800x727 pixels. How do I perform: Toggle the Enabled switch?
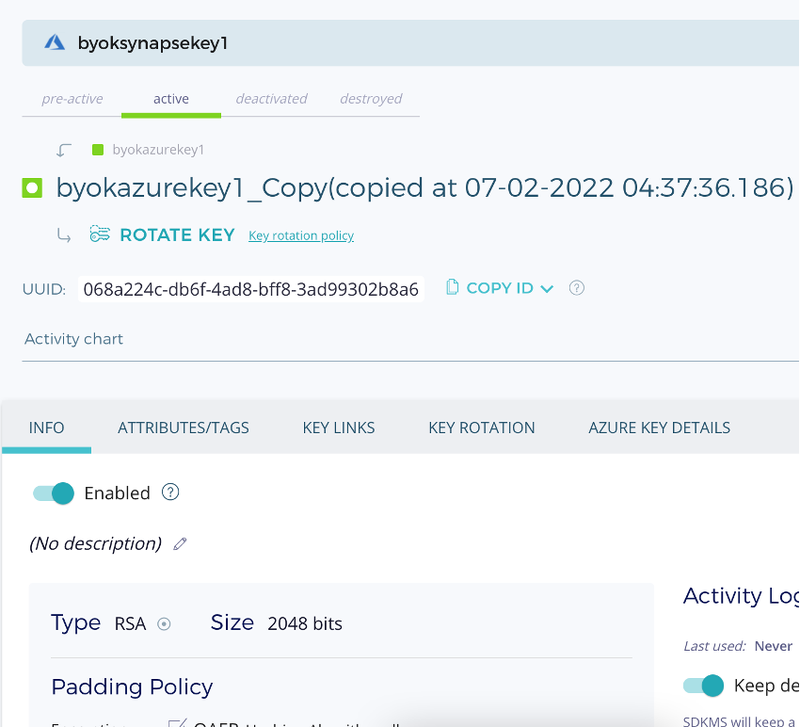(x=54, y=493)
